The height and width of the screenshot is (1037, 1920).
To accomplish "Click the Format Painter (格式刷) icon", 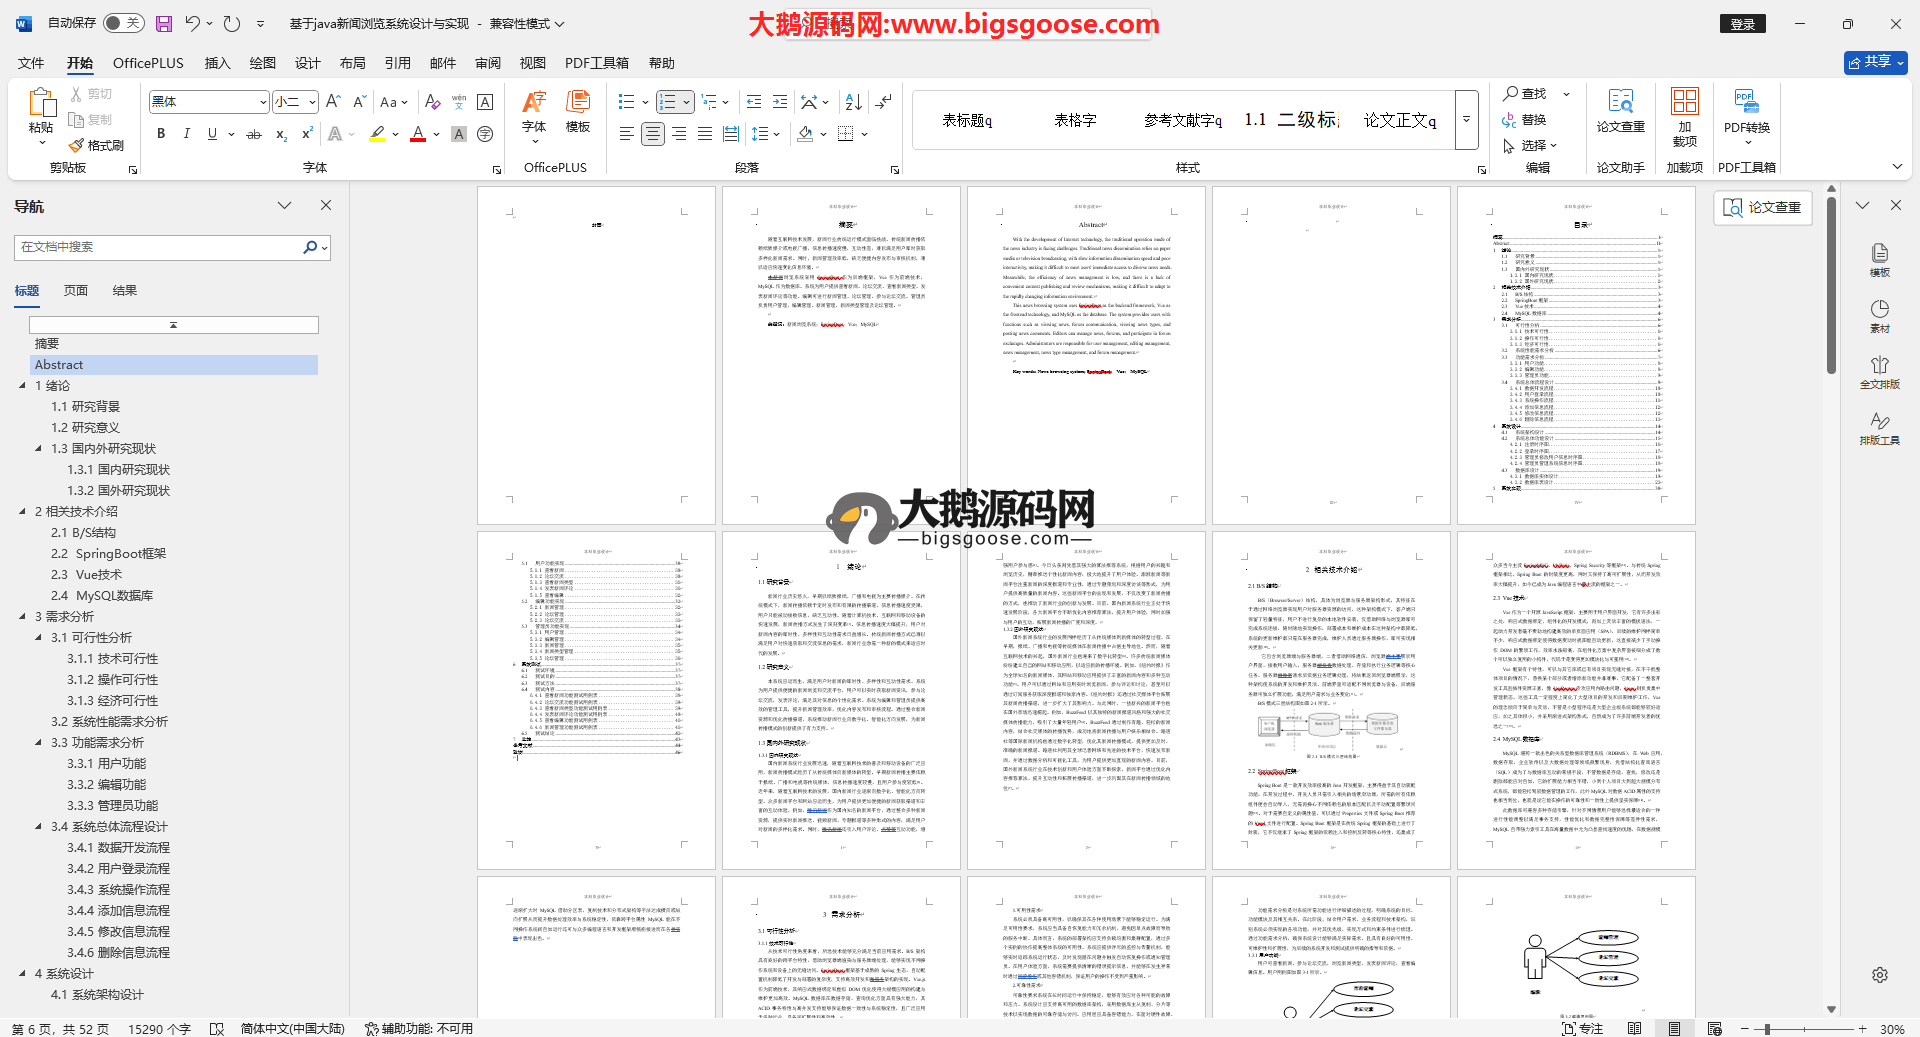I will (96, 146).
